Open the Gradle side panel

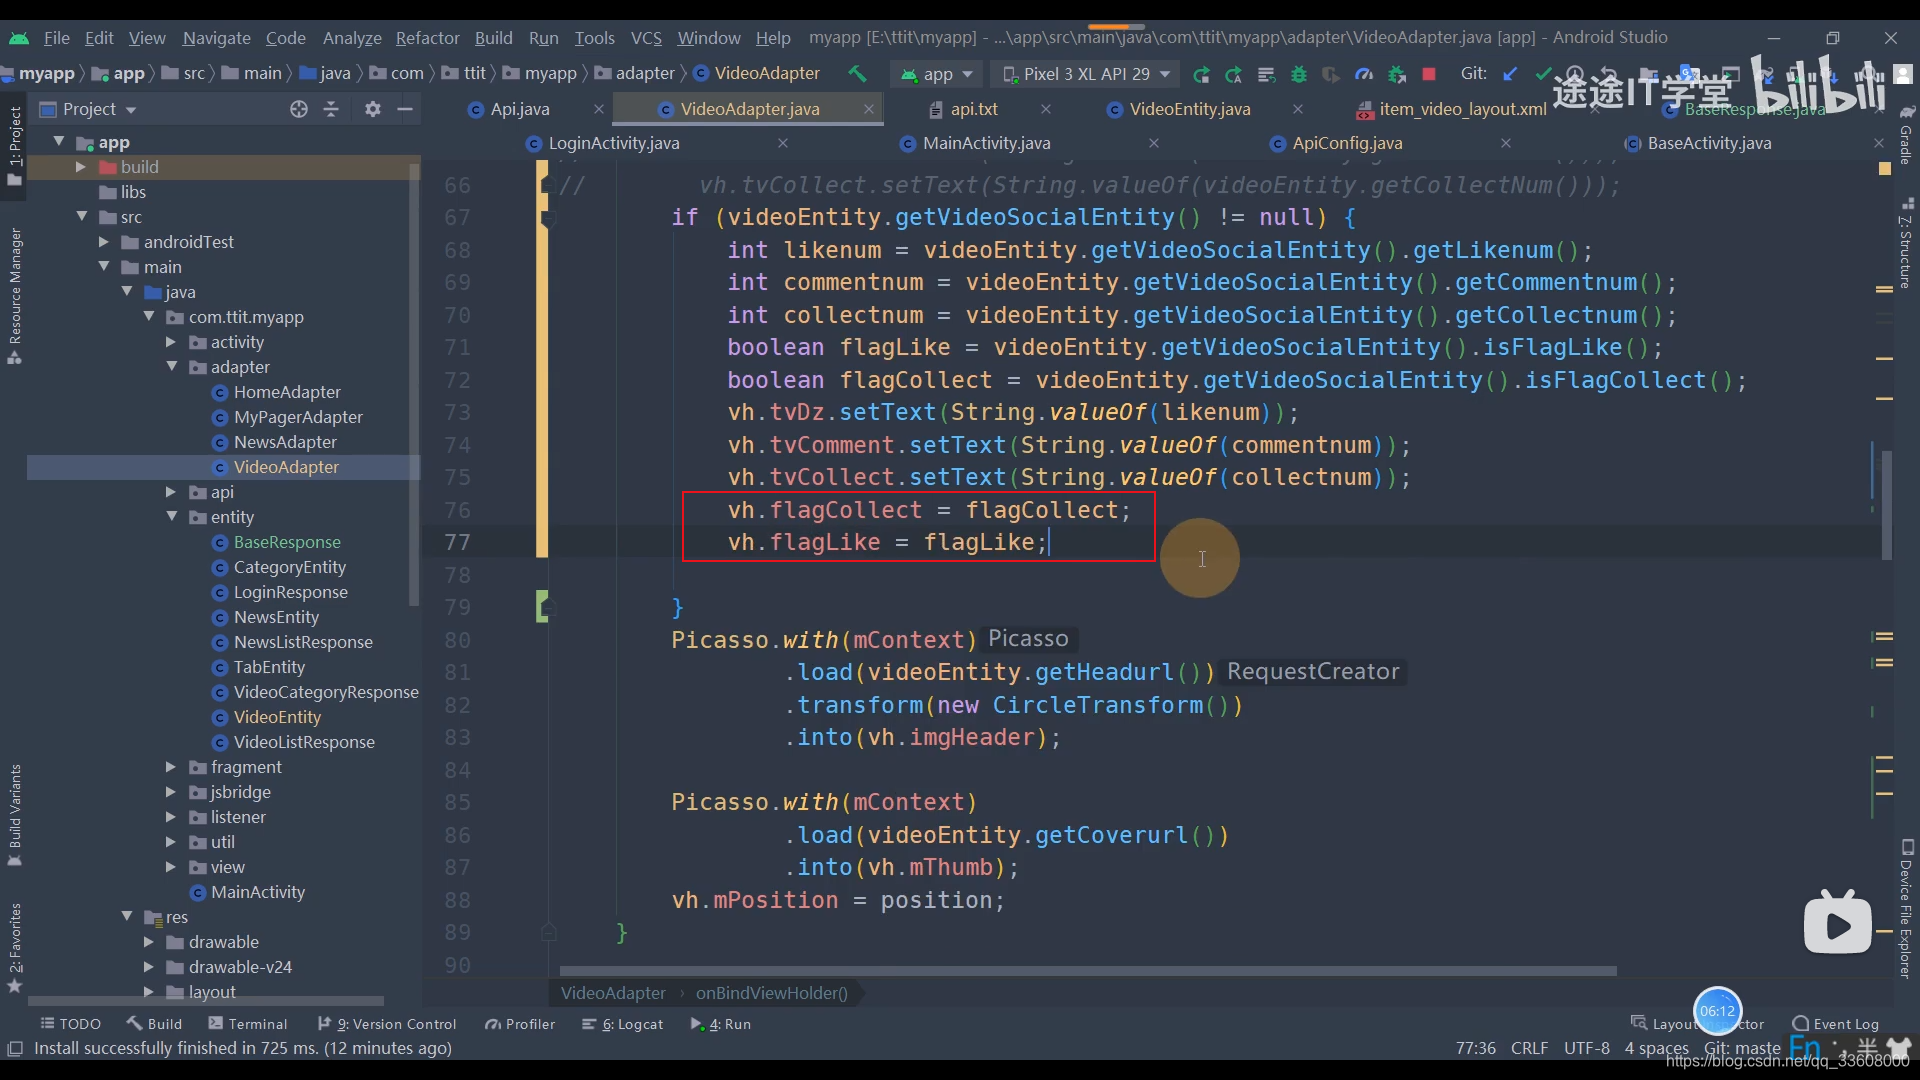pos(1906,135)
